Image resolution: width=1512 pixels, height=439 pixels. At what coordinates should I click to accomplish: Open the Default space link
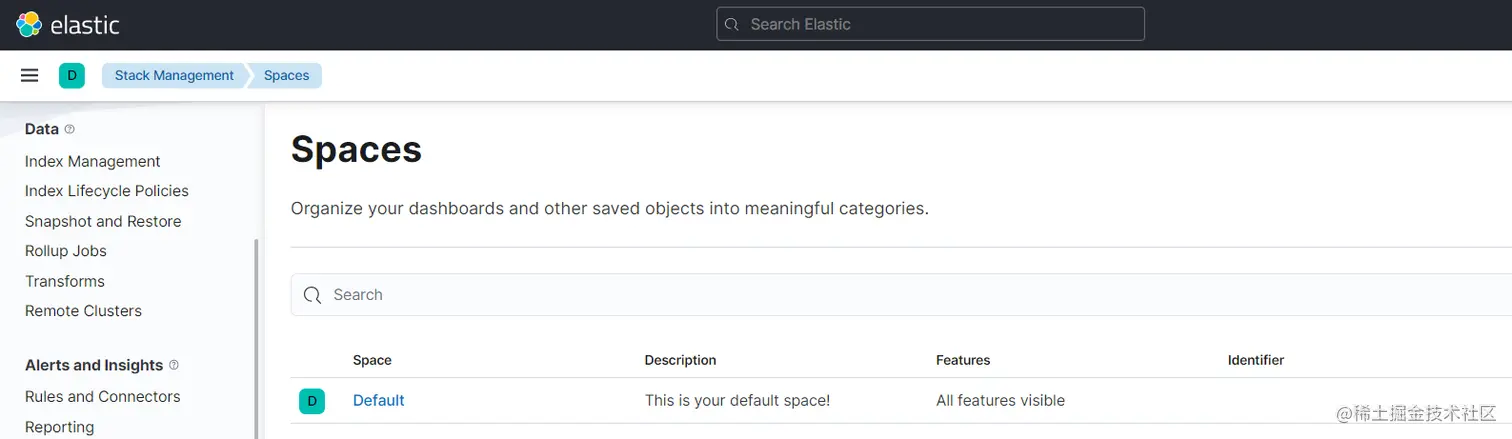379,401
